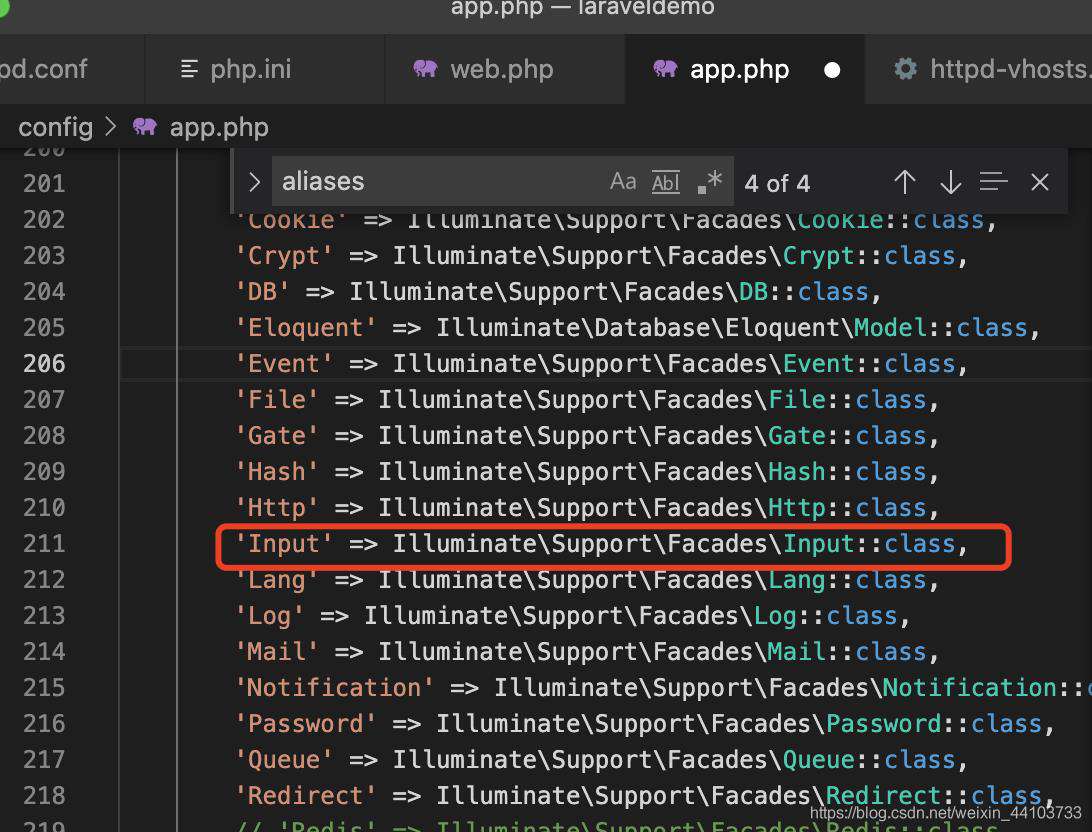This screenshot has width=1092, height=832.
Task: Toggle Use Regular Expression option
Action: 710,182
